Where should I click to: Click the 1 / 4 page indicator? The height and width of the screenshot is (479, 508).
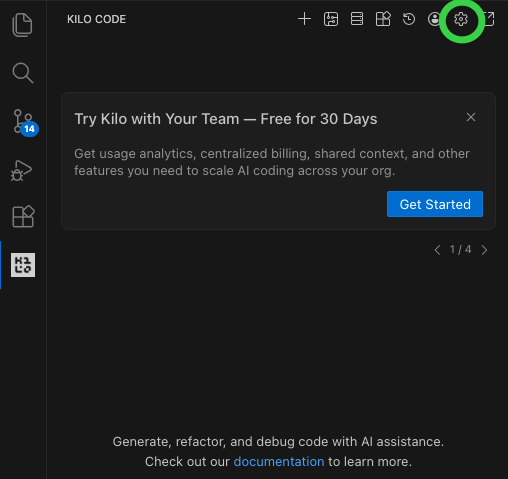pos(460,249)
